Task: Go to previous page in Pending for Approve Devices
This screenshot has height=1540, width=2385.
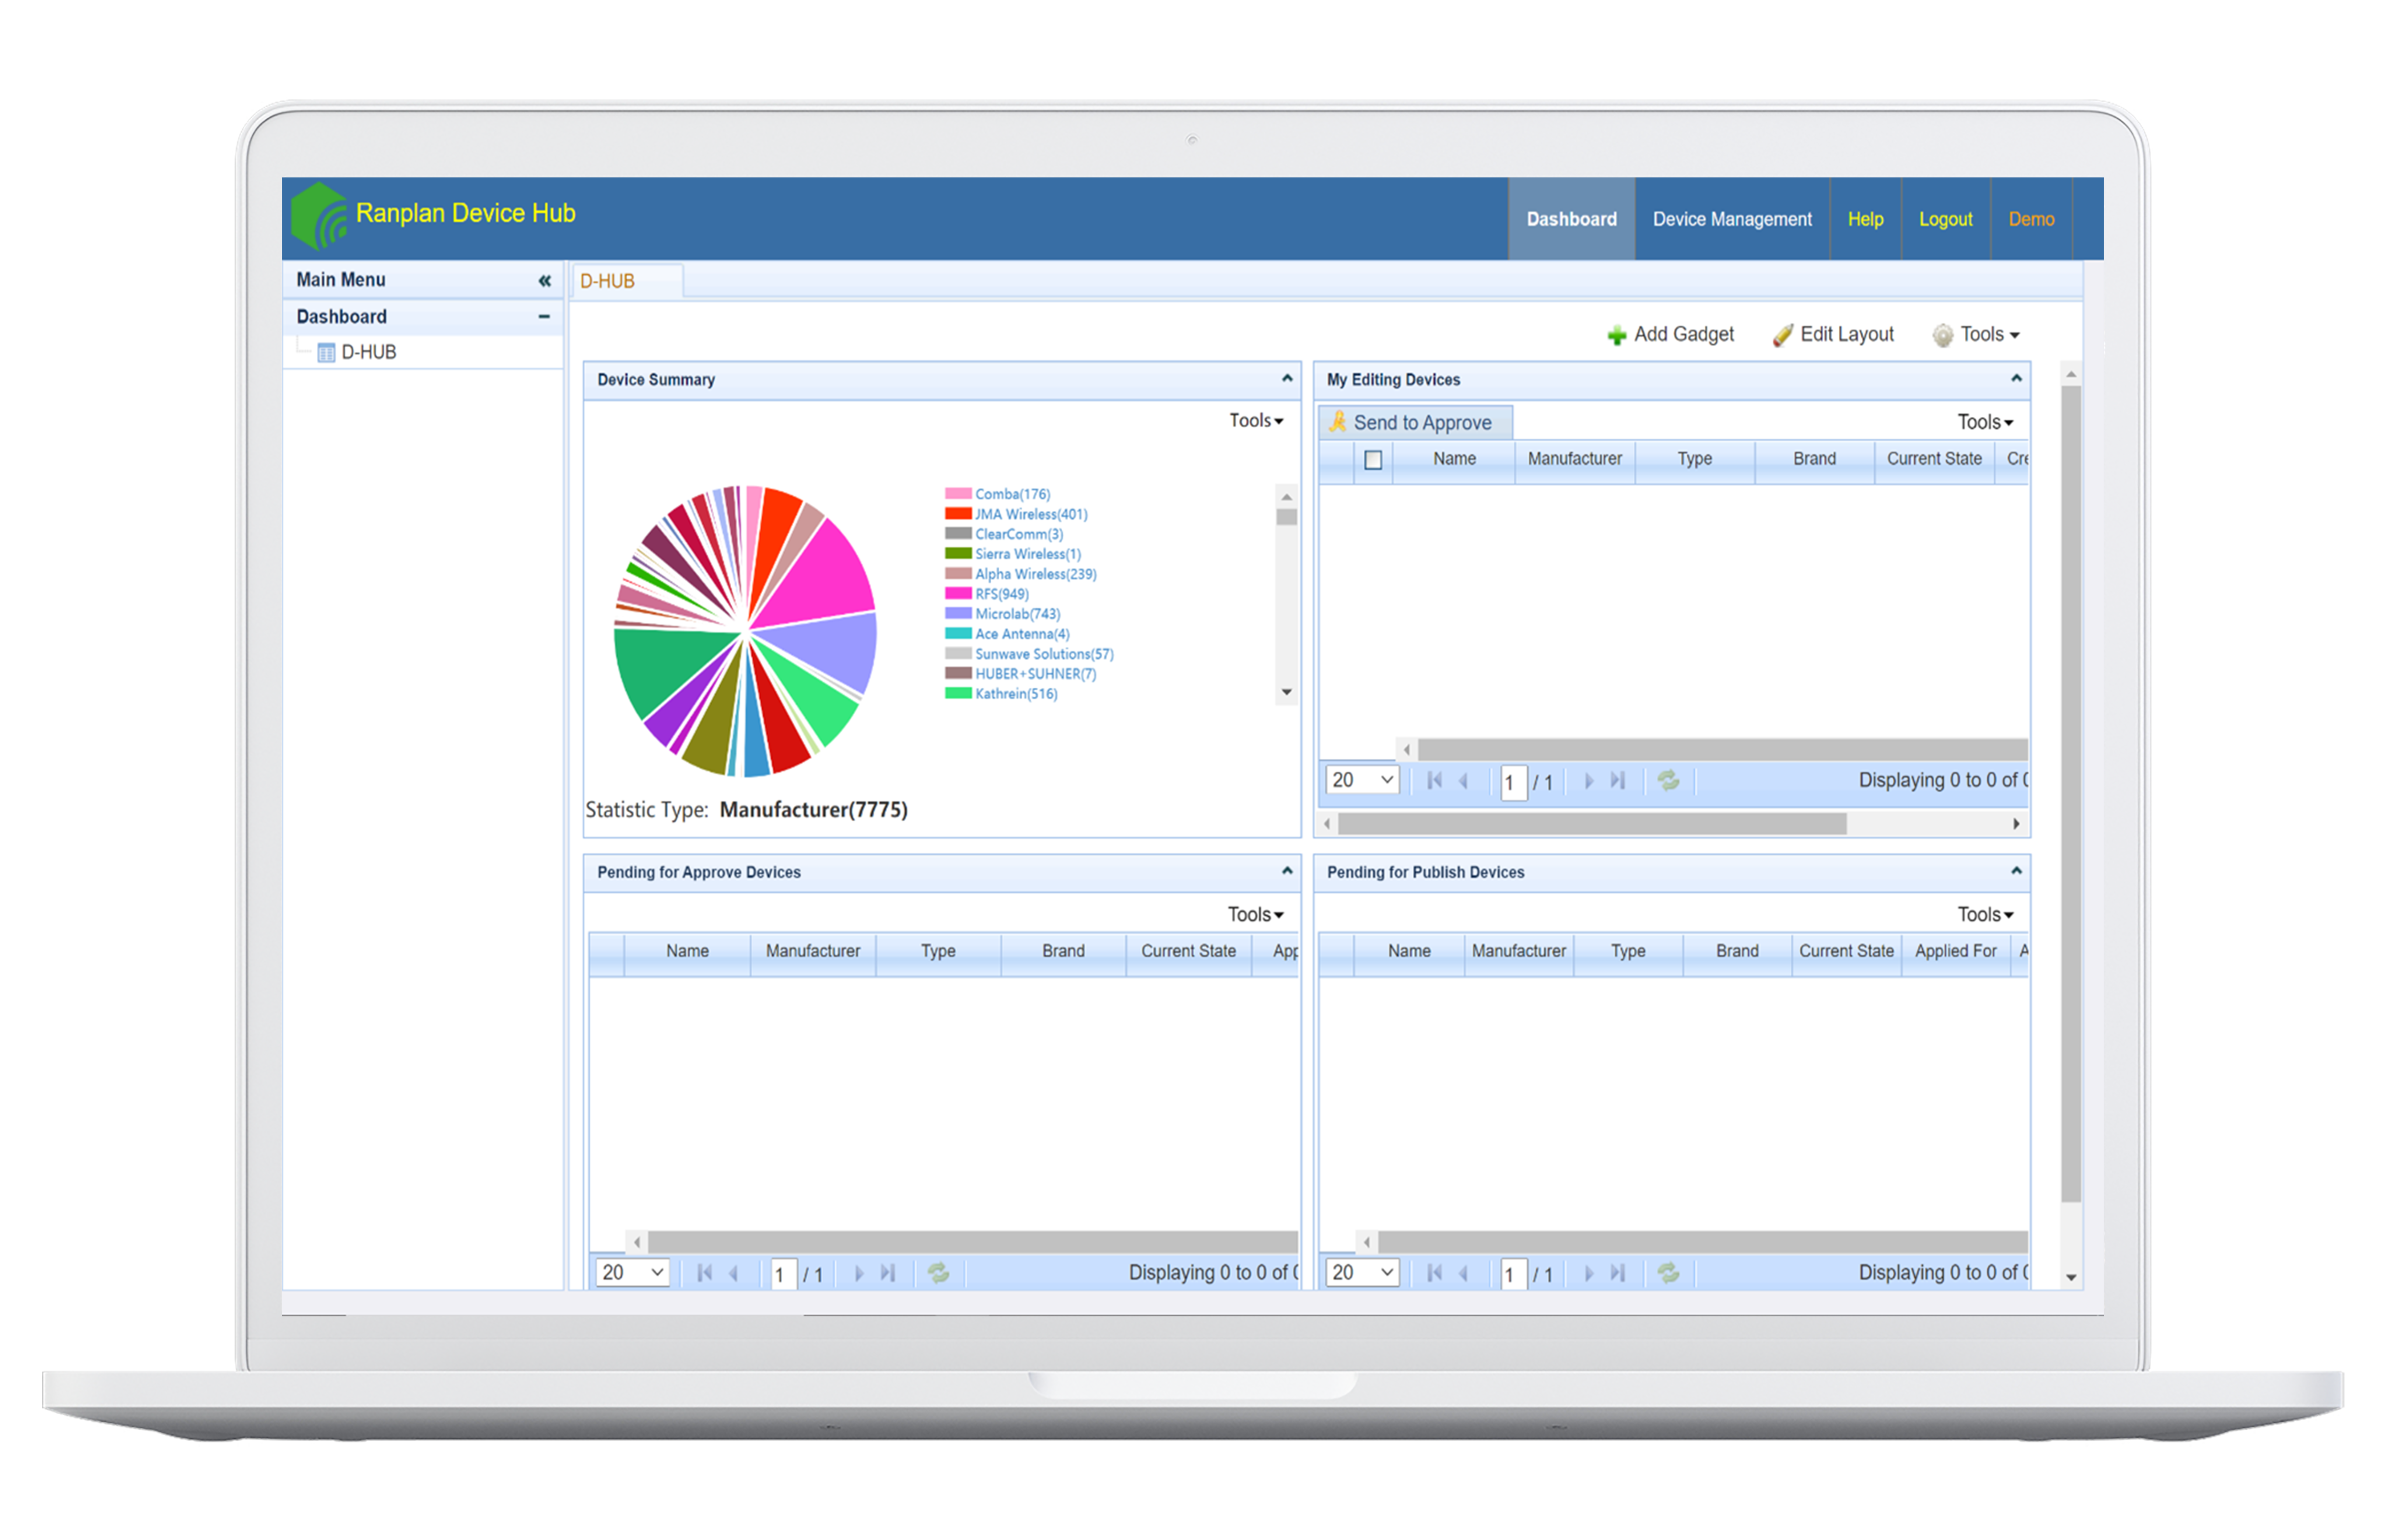Action: pyautogui.click(x=734, y=1272)
